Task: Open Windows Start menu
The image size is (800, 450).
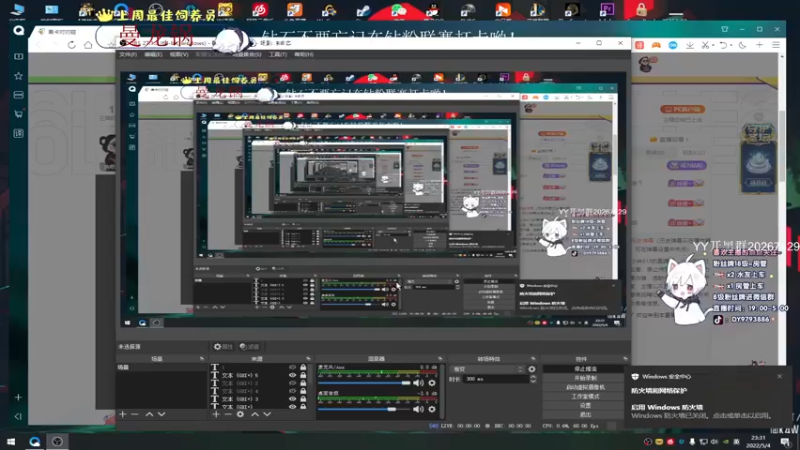Action: click(x=11, y=441)
